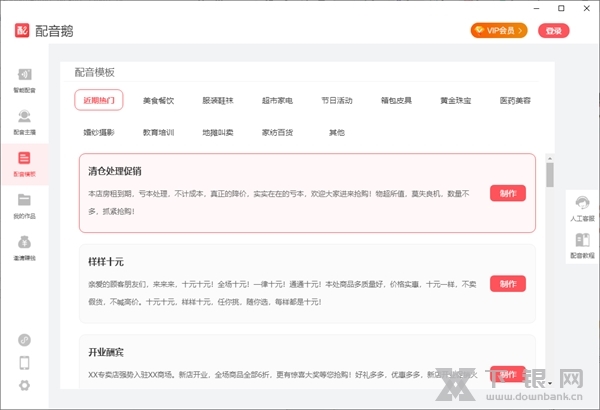Switch to the 服装鞋袜 category
This screenshot has width=600, height=410.
tap(218, 101)
